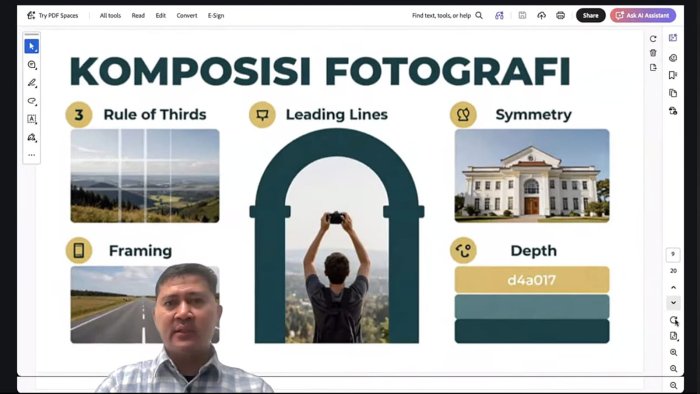Open the AI audio overview icon

pyautogui.click(x=499, y=16)
